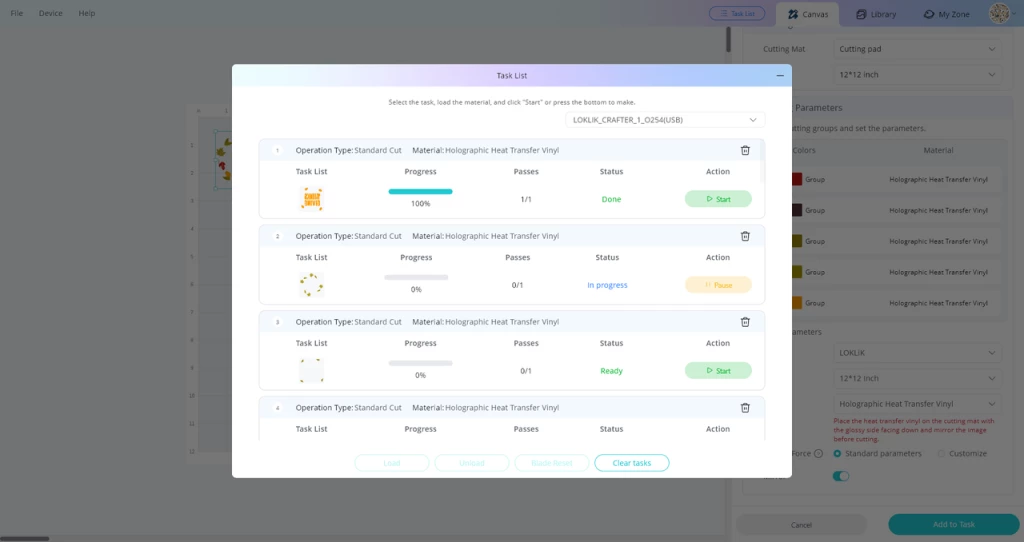Screen dimensions: 1024x542
Task: Click the Cancel button in parameters panel
Action: point(801,525)
